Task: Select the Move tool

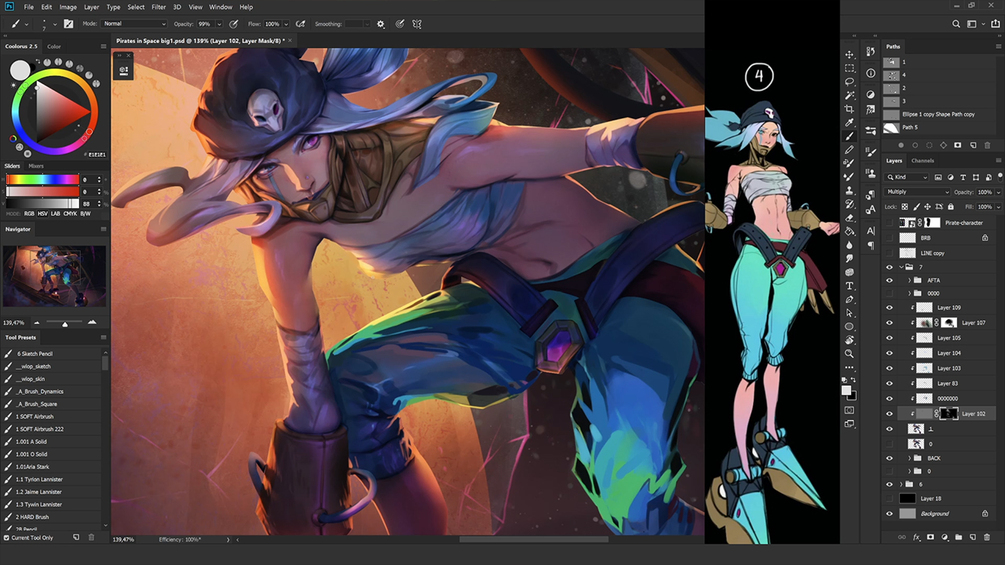Action: click(x=849, y=54)
